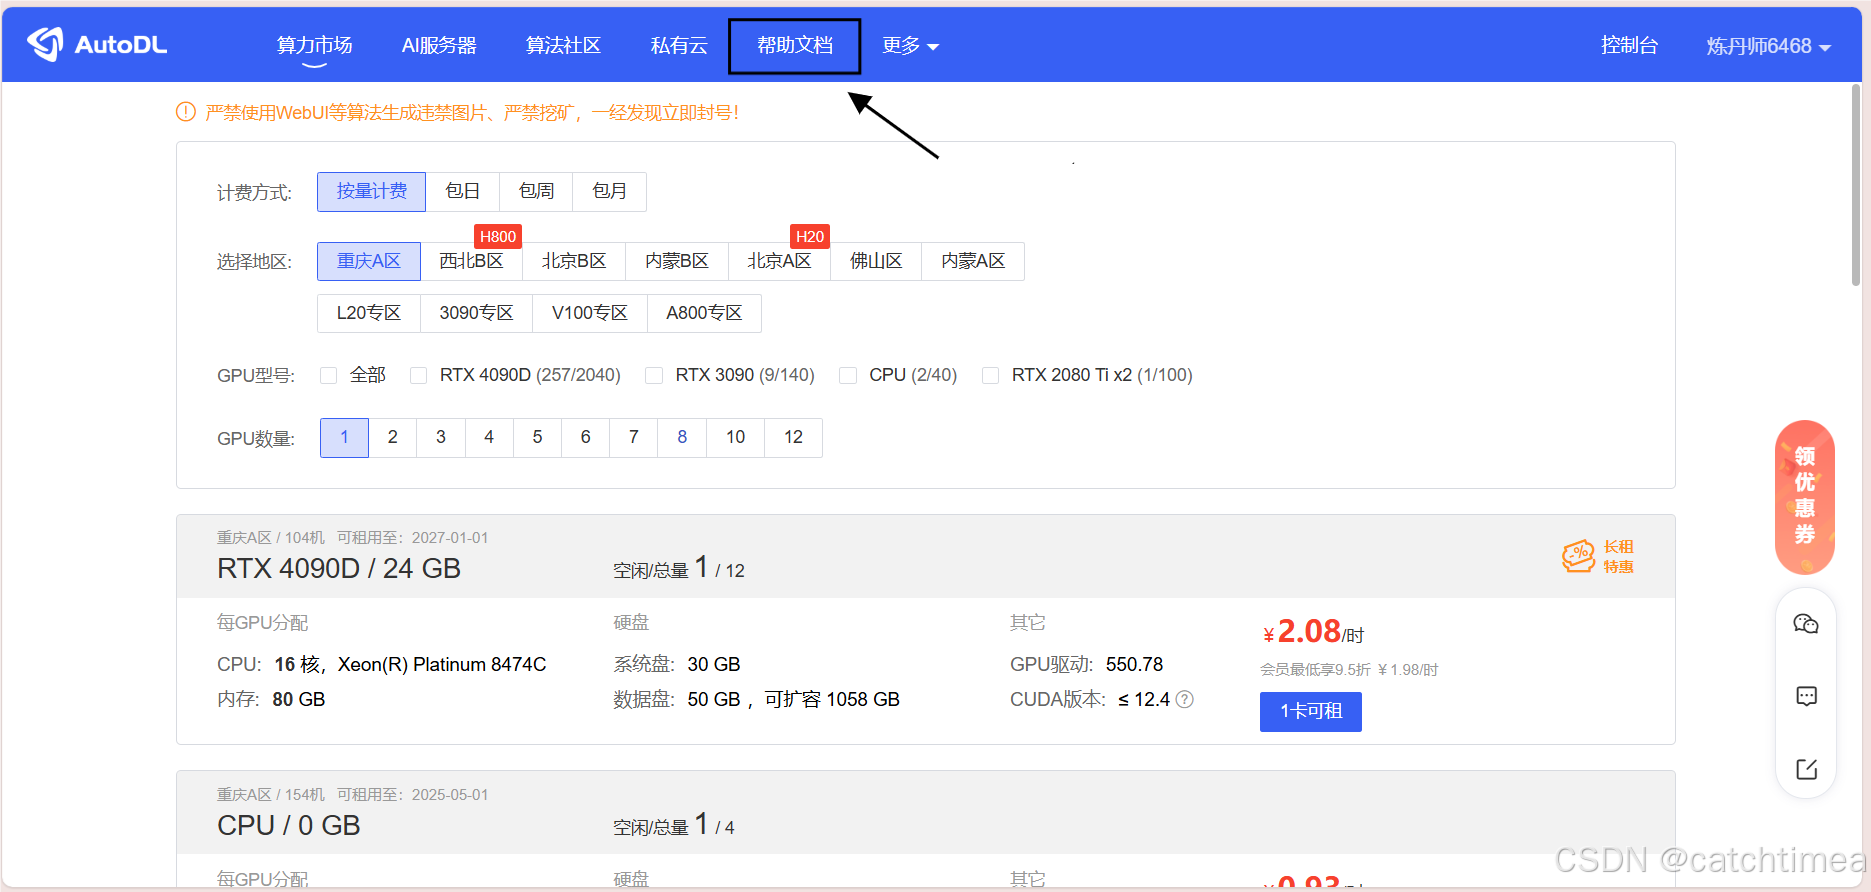
Task: Click the feedback edit icon
Action: coord(1806,769)
